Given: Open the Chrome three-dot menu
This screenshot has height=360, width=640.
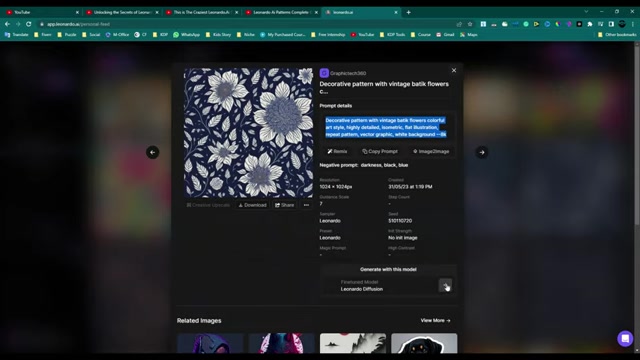Looking at the screenshot, I should [633, 24].
